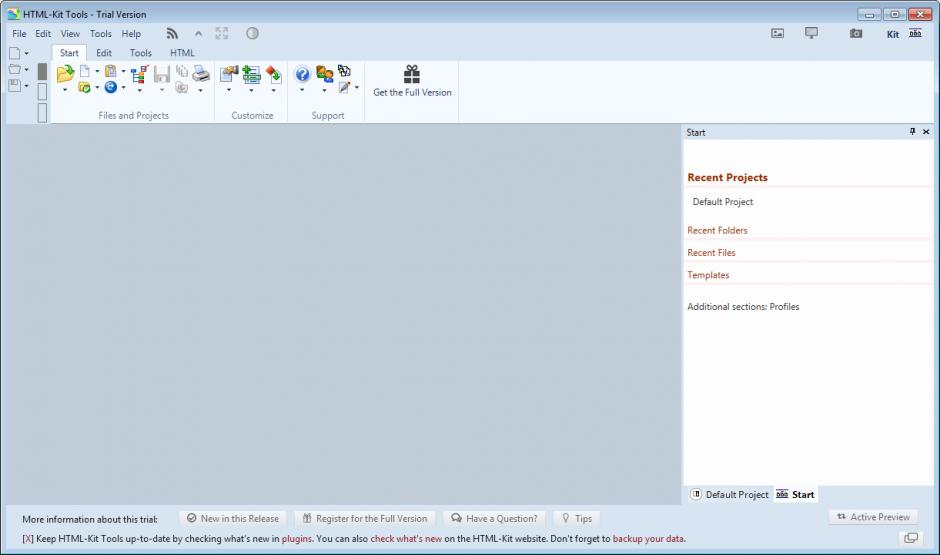Viewport: 940px width, 555px height.
Task: Expand arrow beside clipboard paste icon
Action: point(123,71)
